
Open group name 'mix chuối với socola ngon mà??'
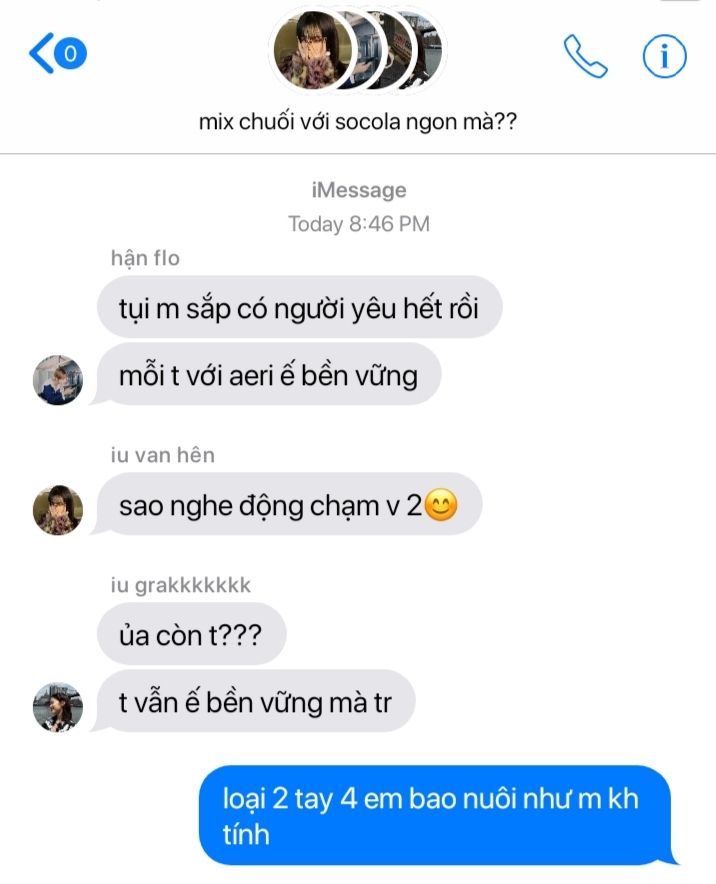point(357,122)
